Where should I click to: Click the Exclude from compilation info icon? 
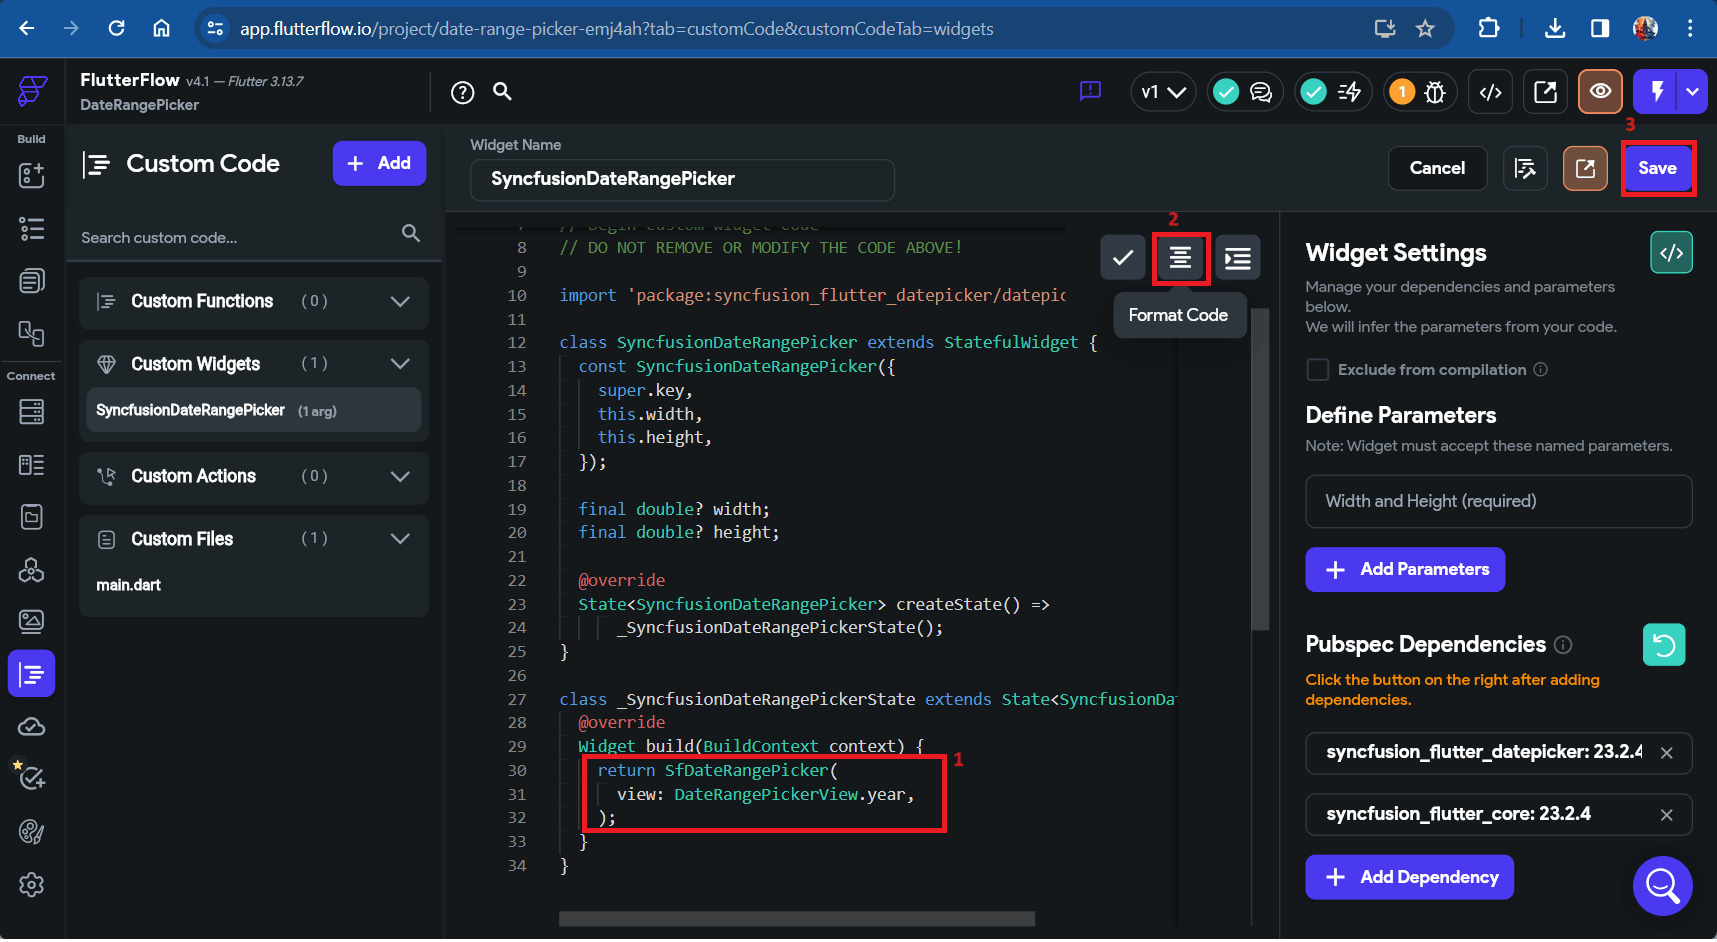[x=1540, y=370]
